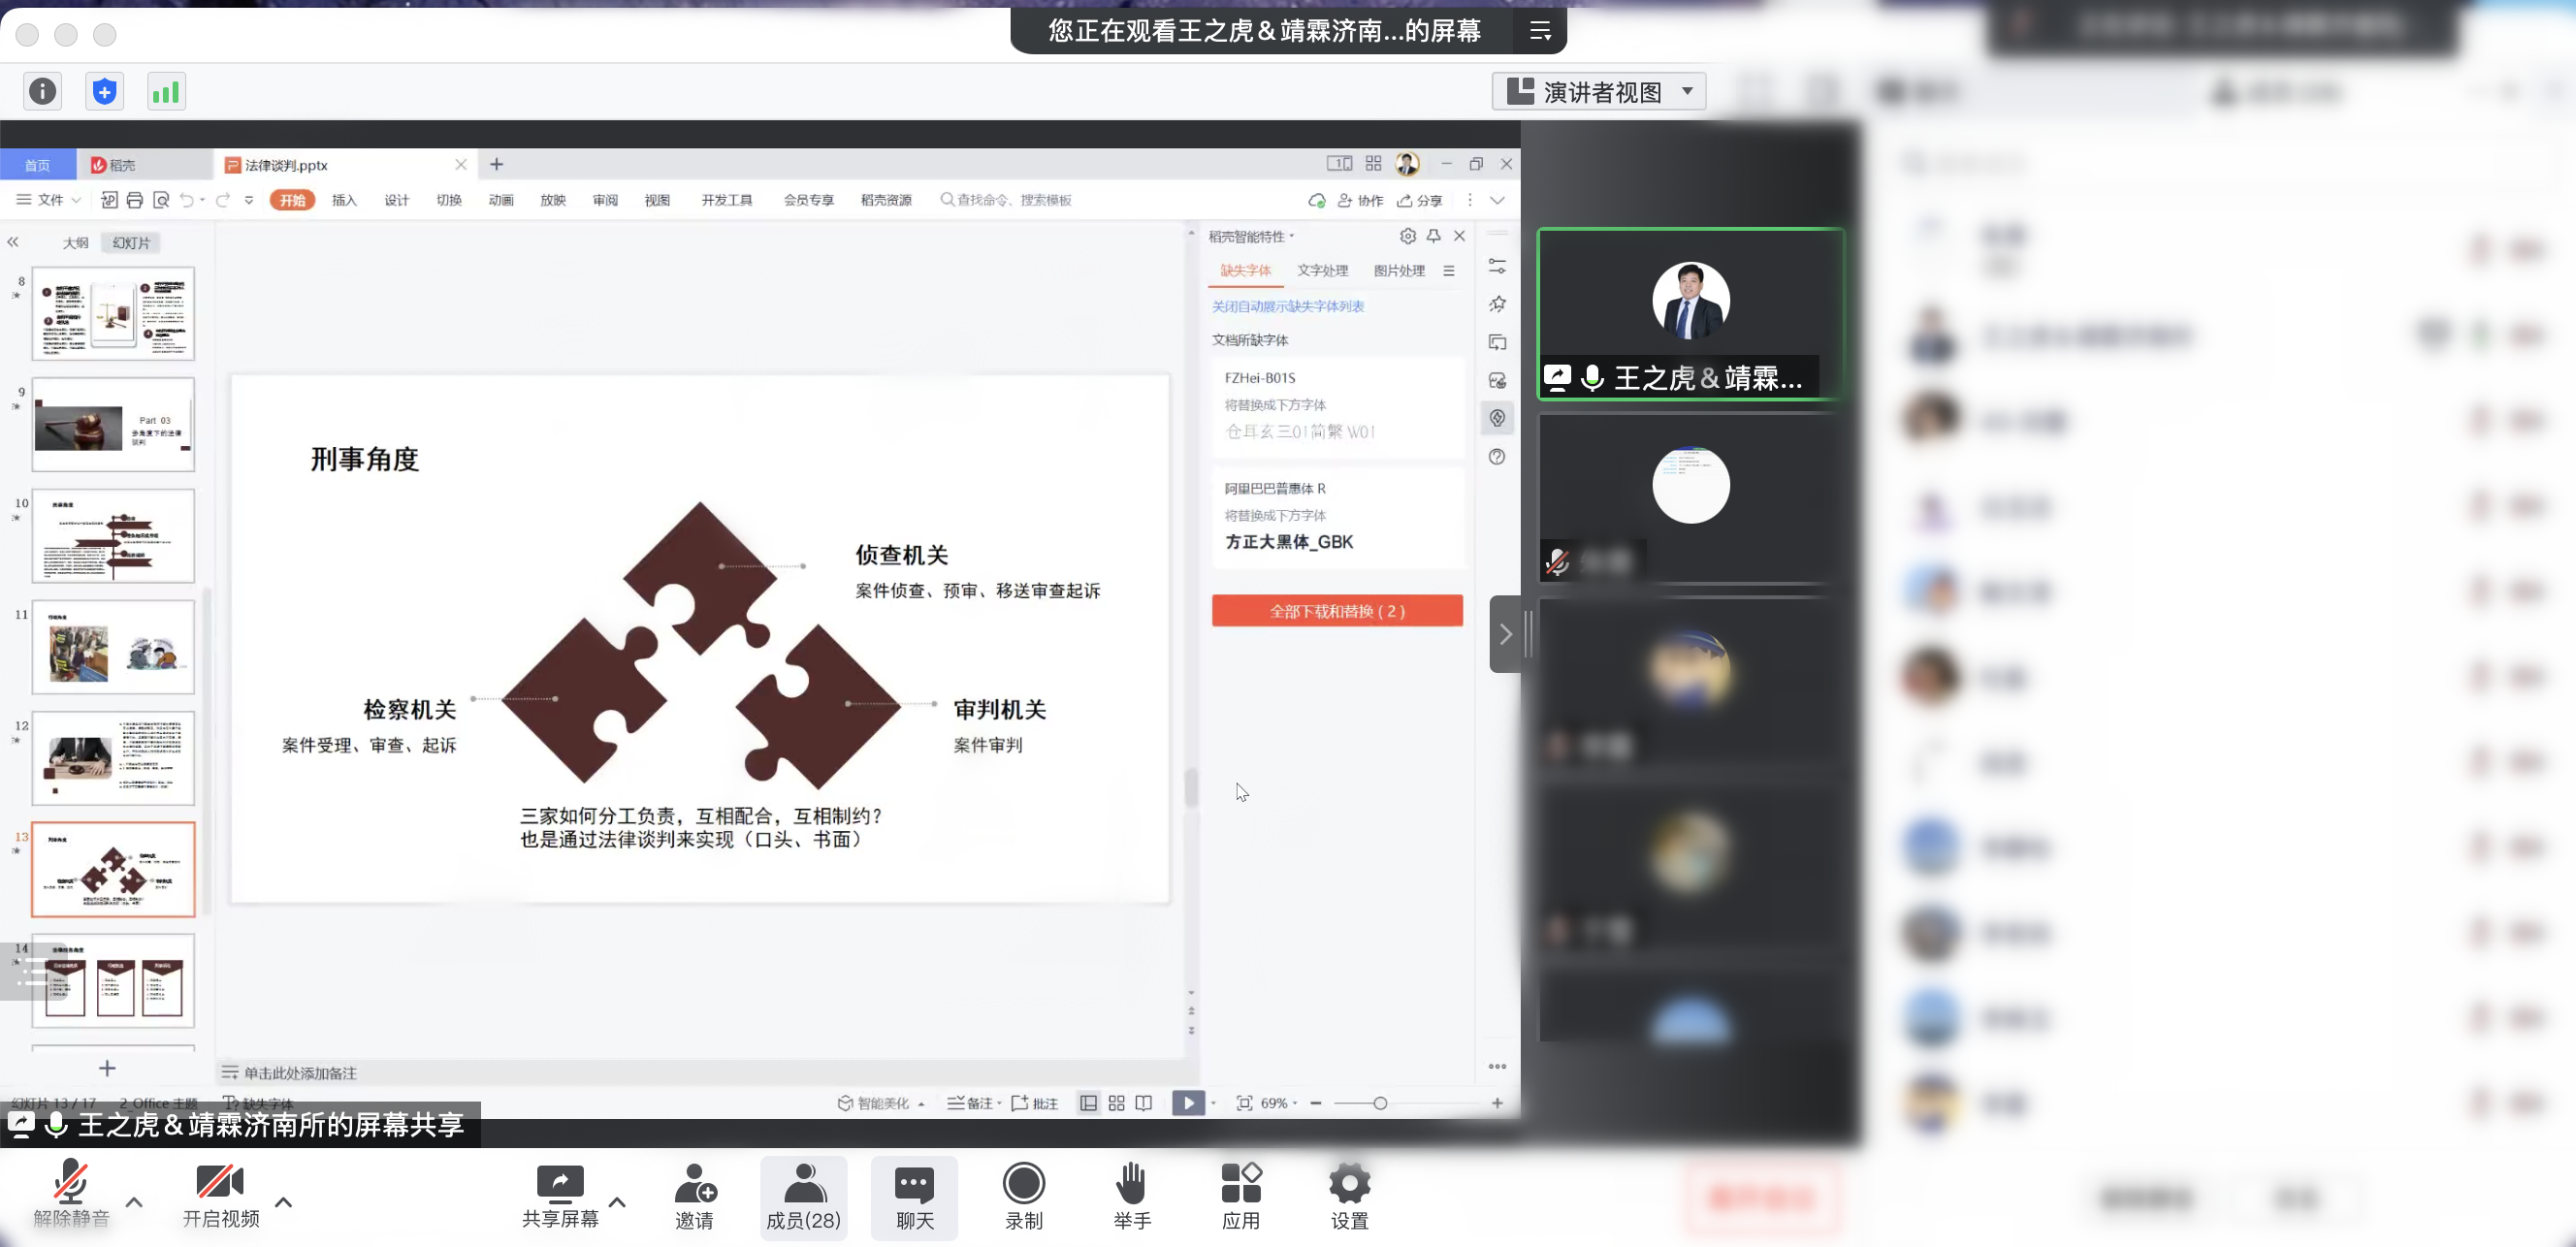Image resolution: width=2576 pixels, height=1247 pixels.
Task: Click the undo arrow icon
Action: (187, 200)
